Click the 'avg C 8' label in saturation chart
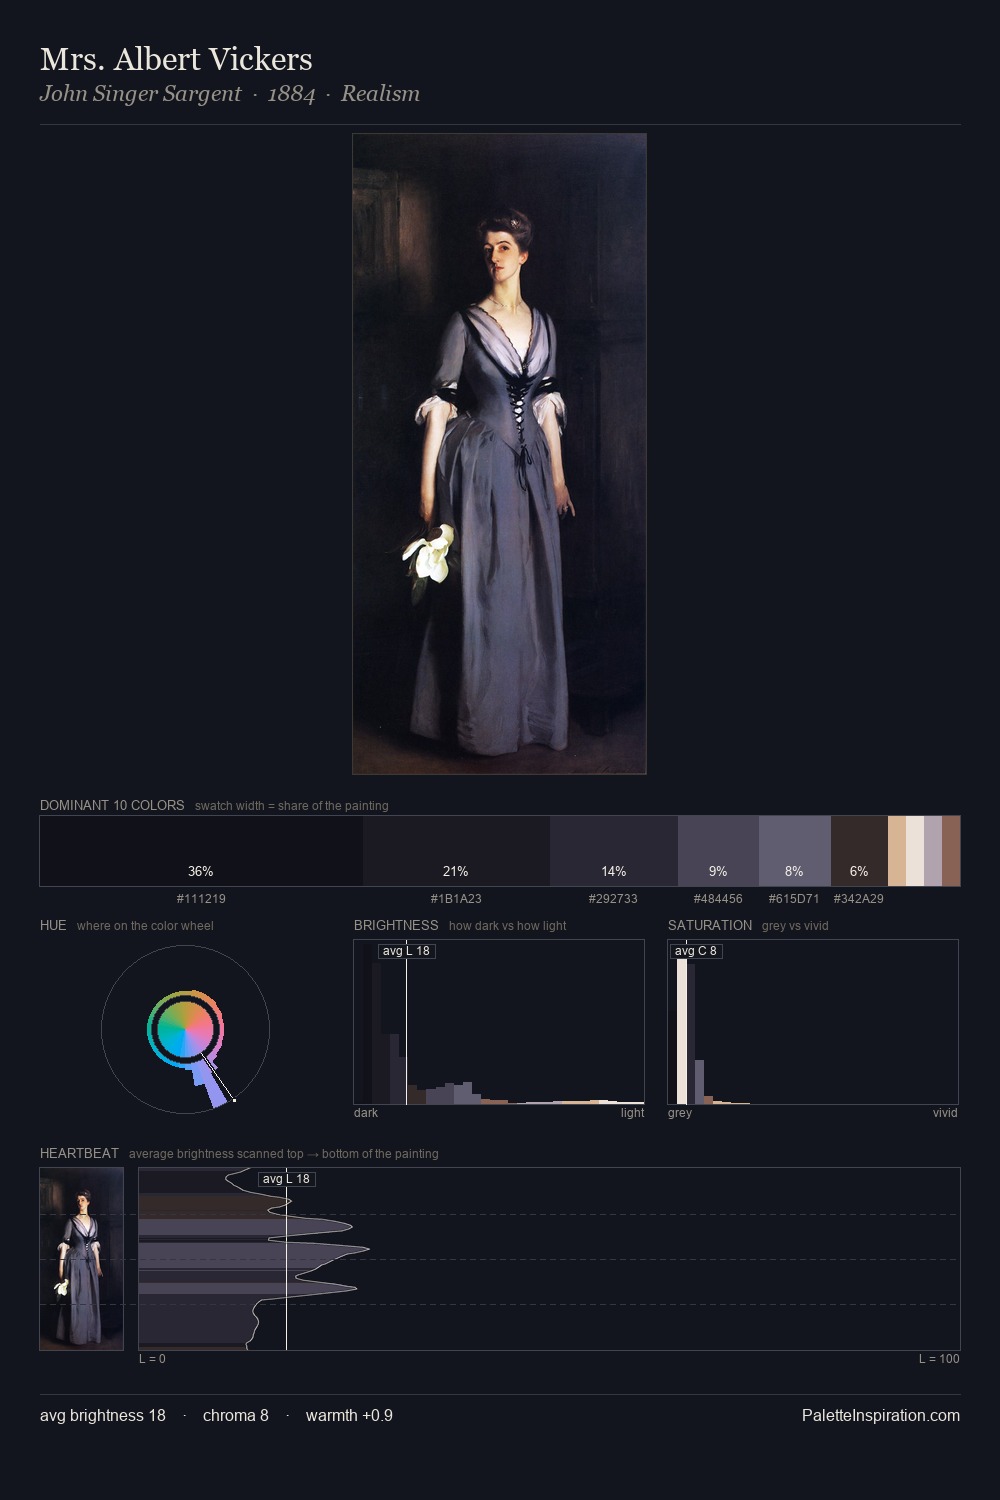The height and width of the screenshot is (1500, 1000). coord(696,951)
